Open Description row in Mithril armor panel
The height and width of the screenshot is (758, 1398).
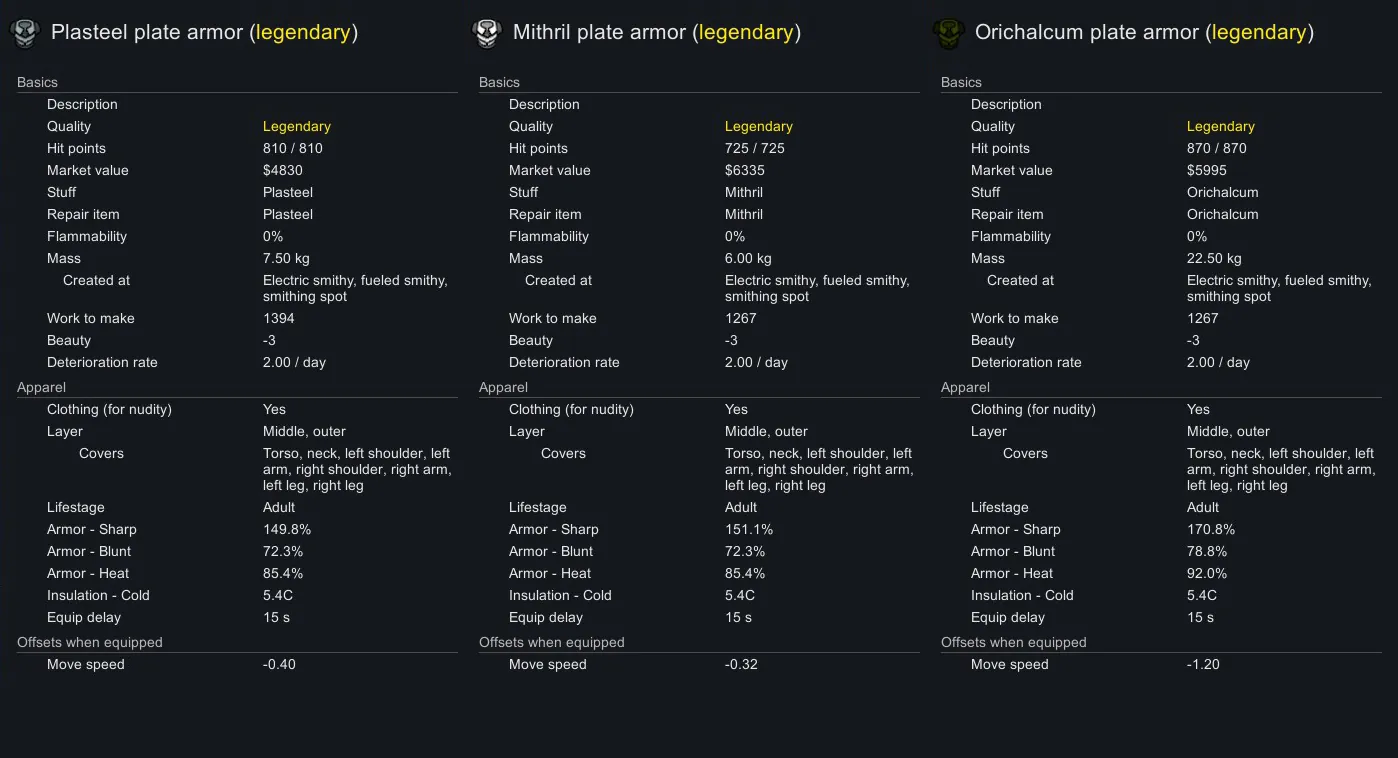(x=544, y=104)
